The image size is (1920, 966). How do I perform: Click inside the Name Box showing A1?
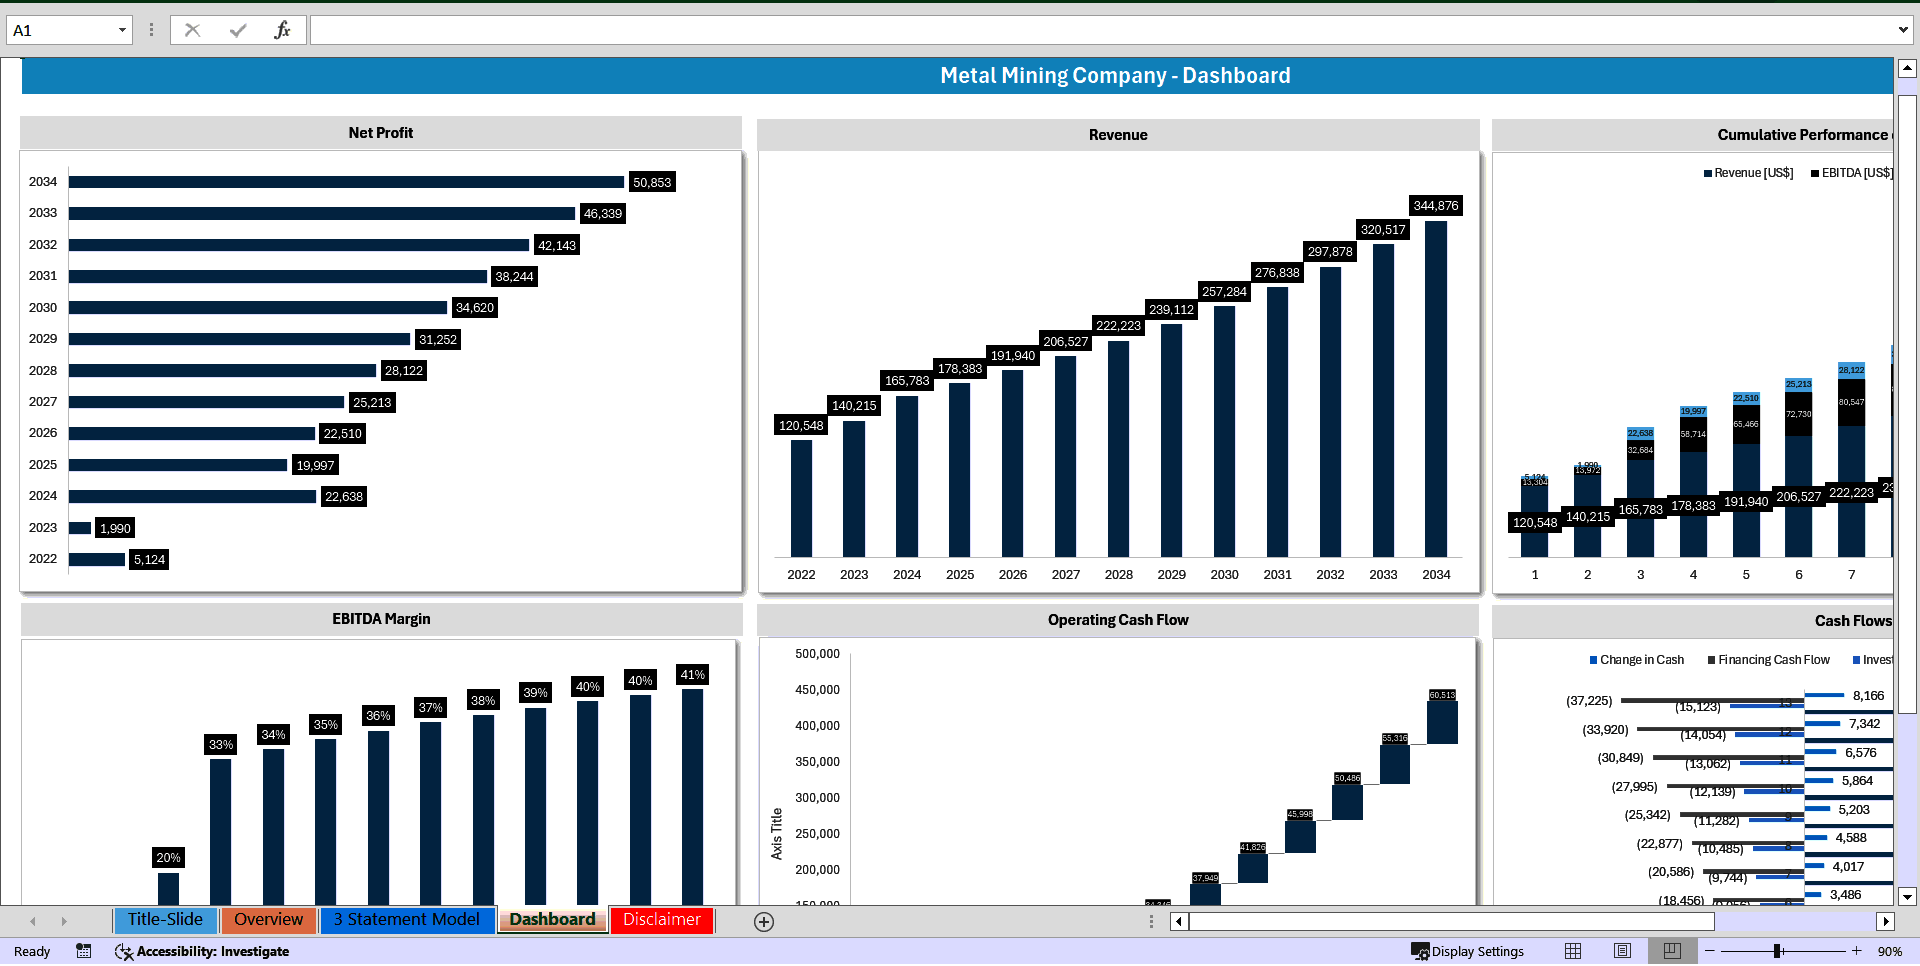pyautogui.click(x=60, y=30)
